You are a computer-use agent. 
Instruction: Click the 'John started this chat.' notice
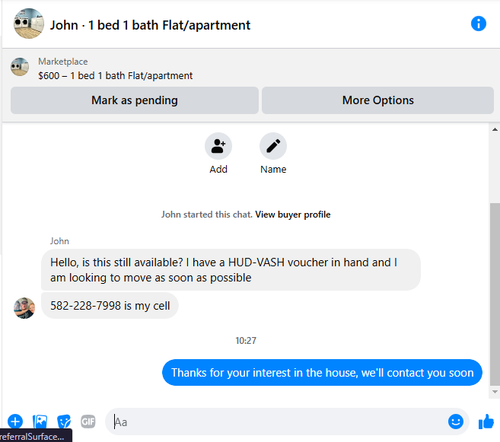pos(207,214)
